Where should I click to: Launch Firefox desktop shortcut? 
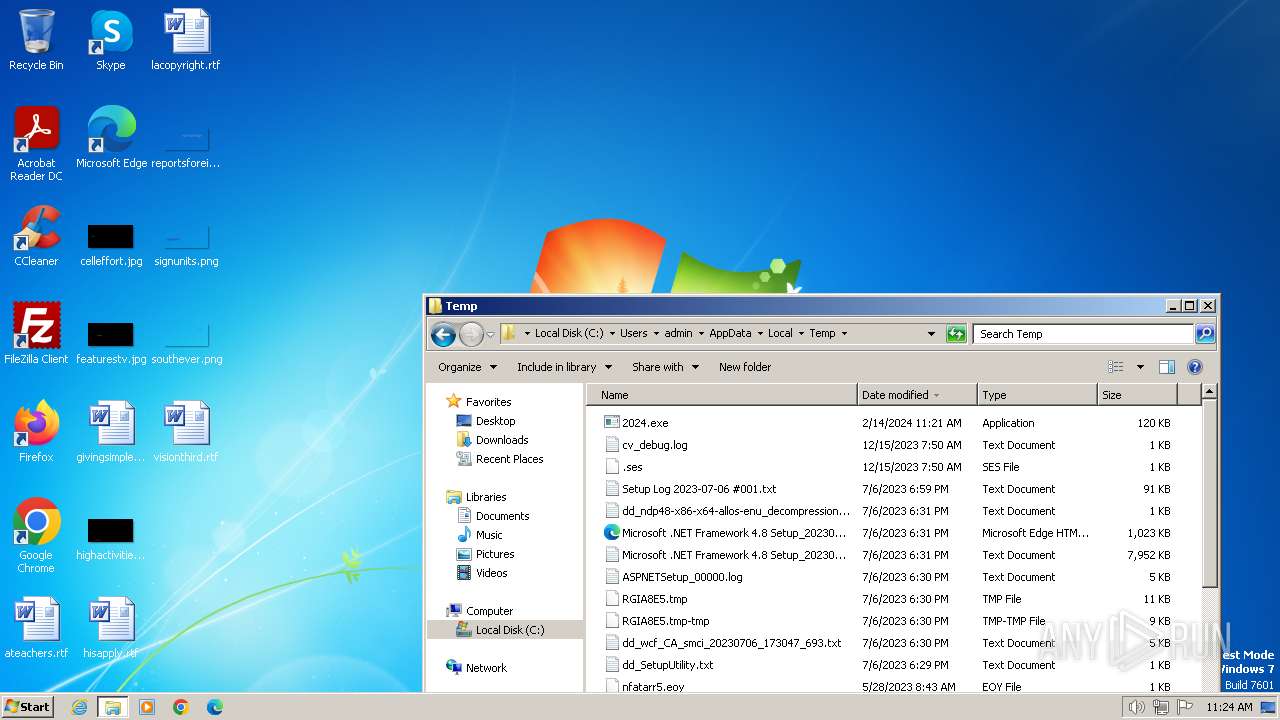pos(36,432)
